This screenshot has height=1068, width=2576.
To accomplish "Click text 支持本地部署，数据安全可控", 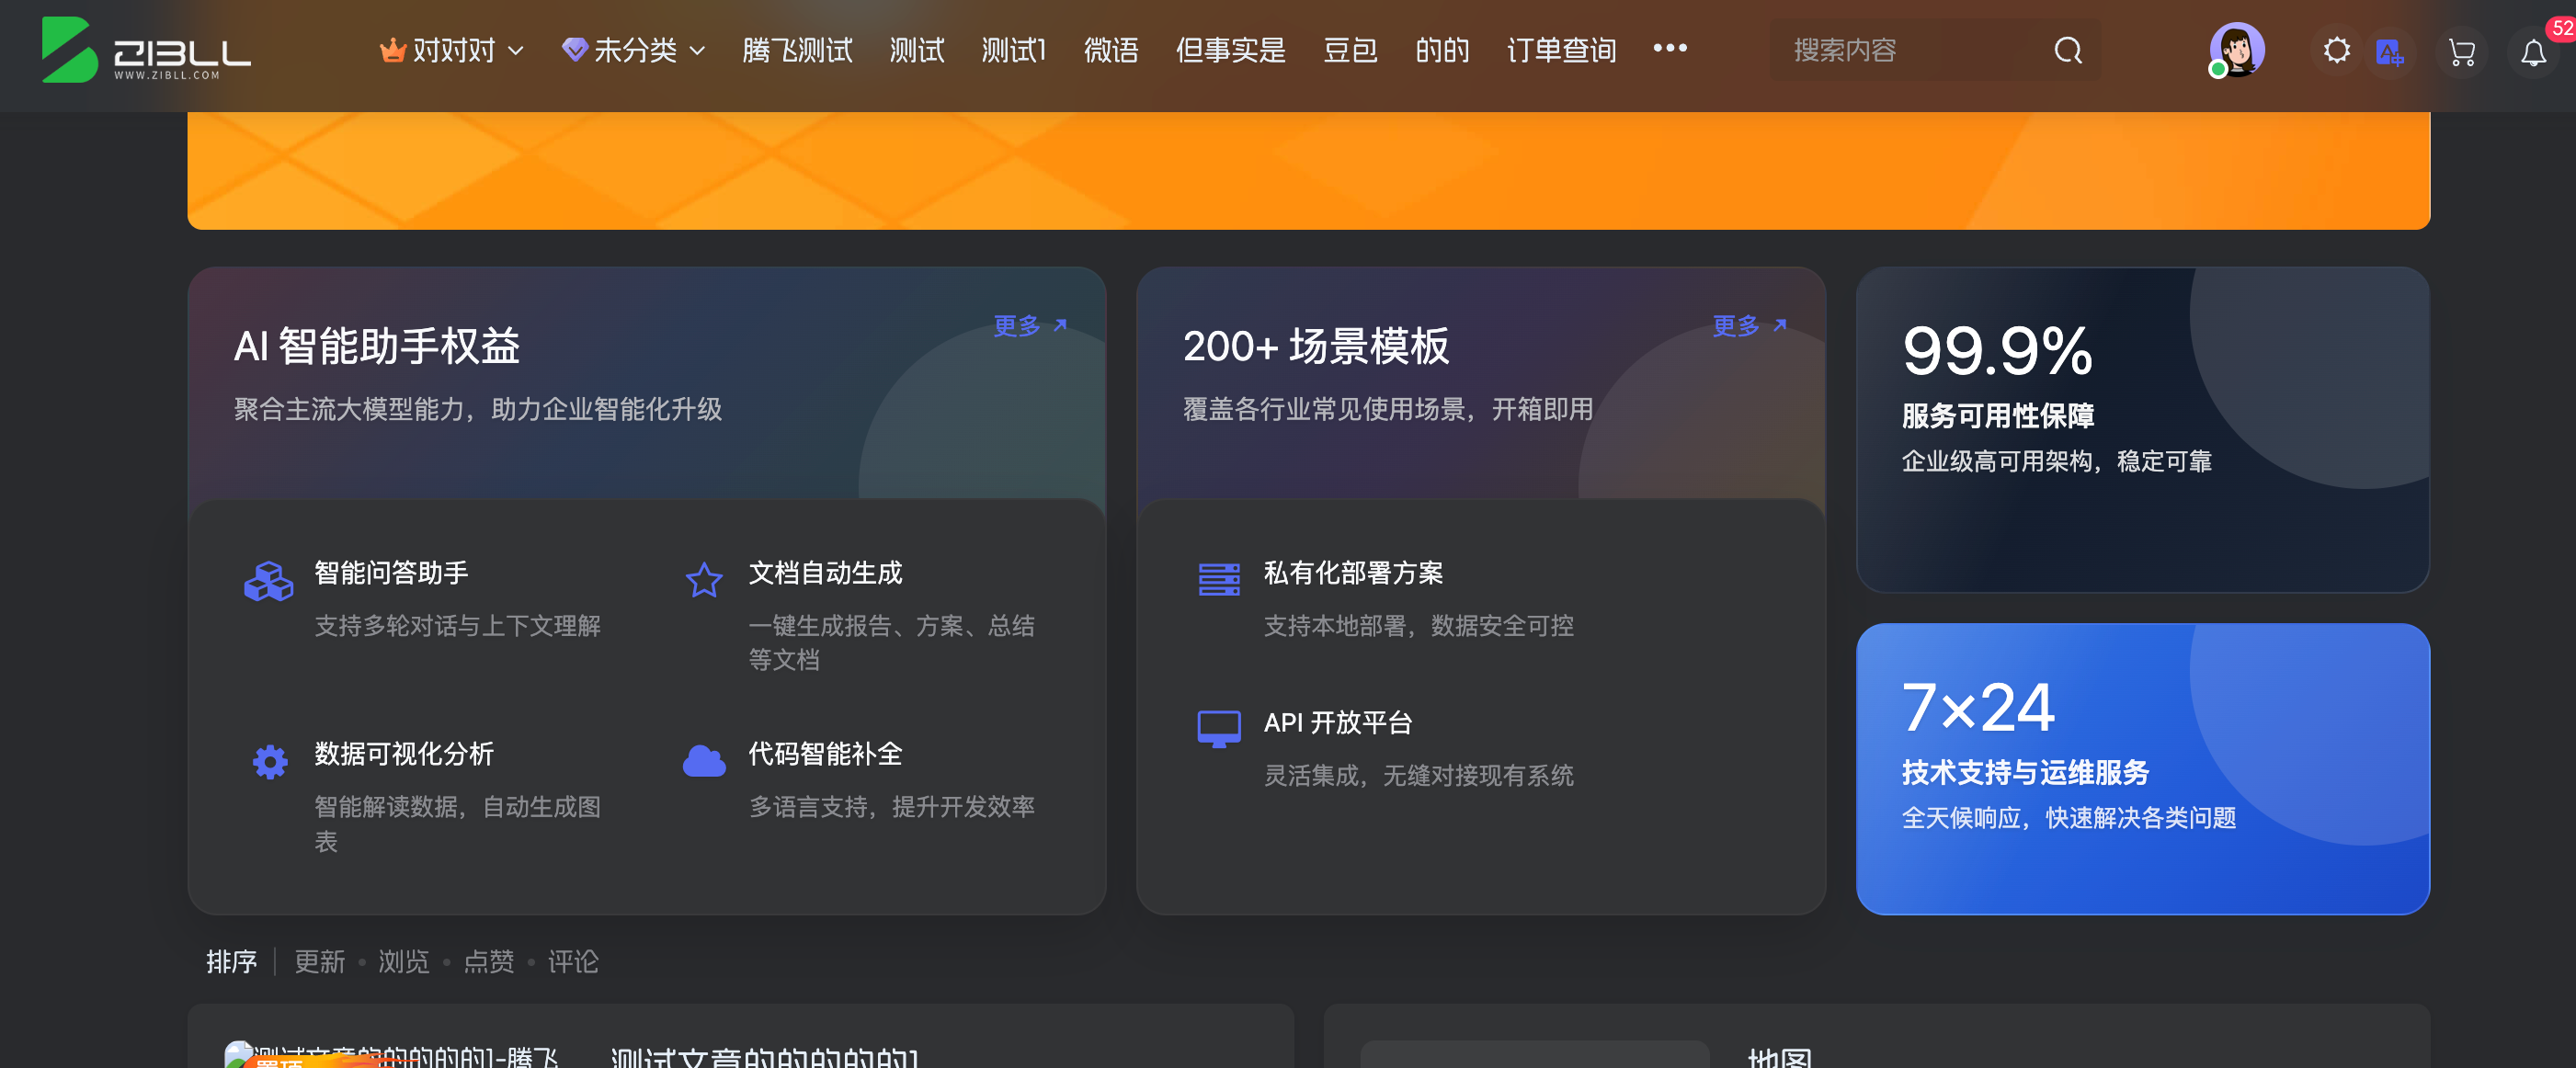I will pyautogui.click(x=1418, y=626).
